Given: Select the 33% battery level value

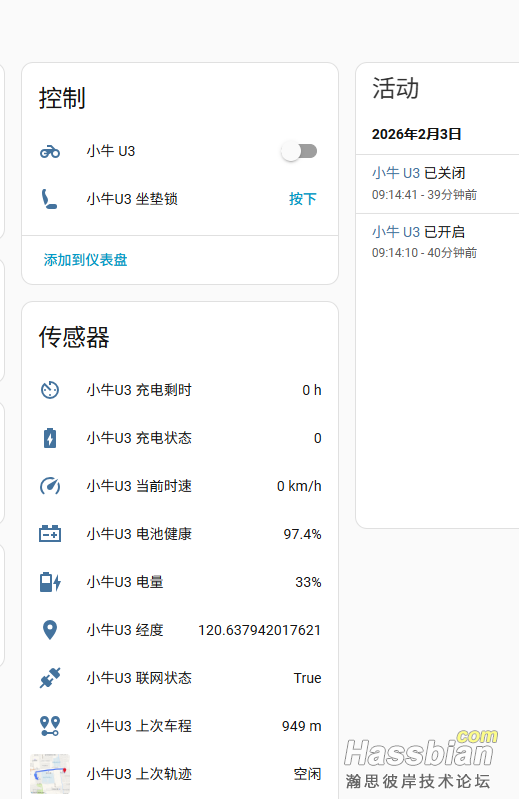Looking at the screenshot, I should 308,582.
